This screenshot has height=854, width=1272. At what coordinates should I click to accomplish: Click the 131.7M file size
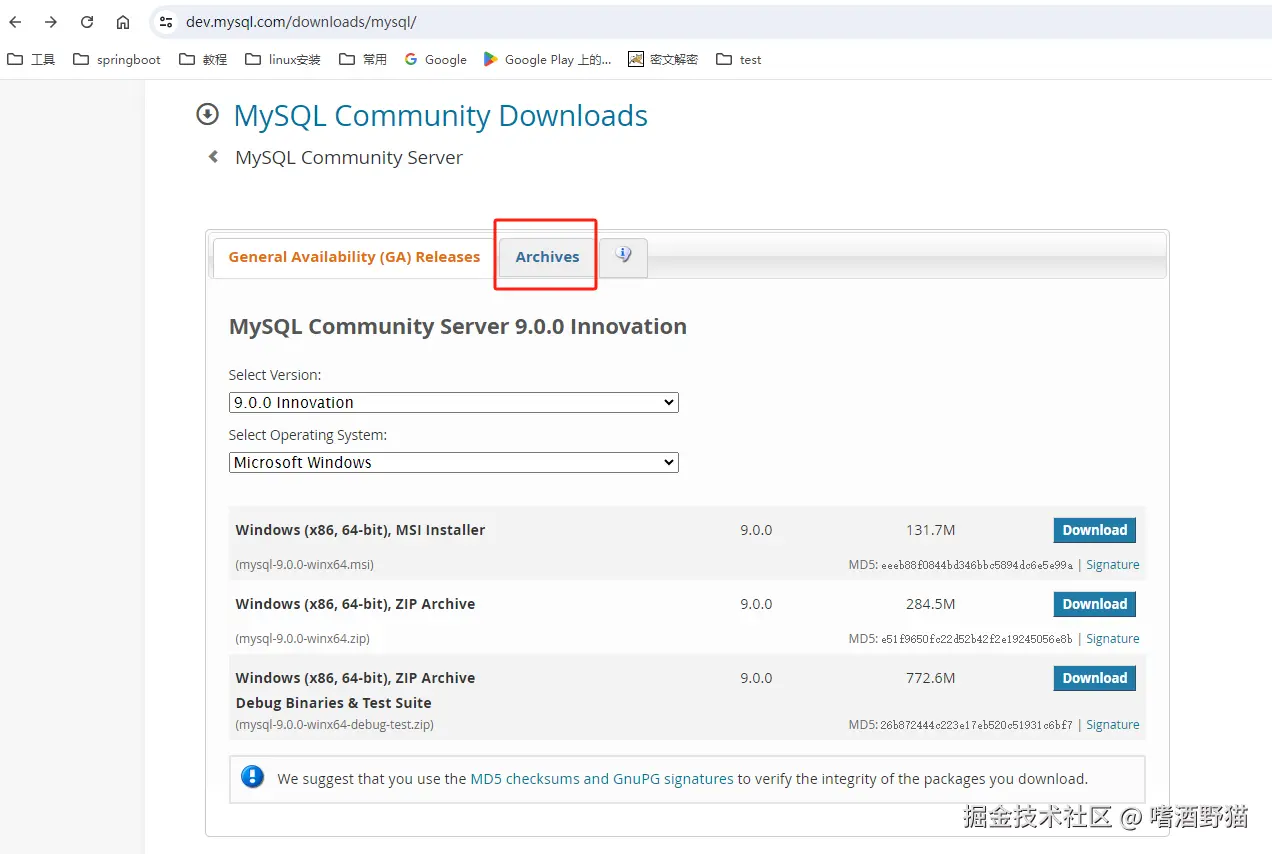pyautogui.click(x=930, y=530)
